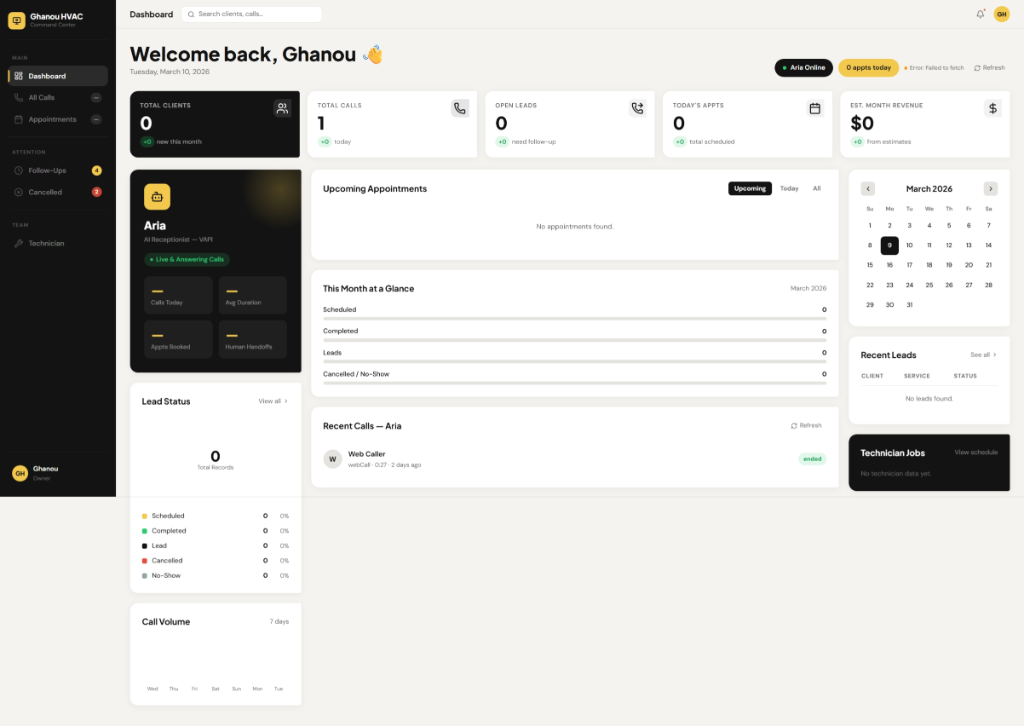The image size is (1024, 726).
Task: Click the Ghanou HVAC logo icon
Action: 16,19
